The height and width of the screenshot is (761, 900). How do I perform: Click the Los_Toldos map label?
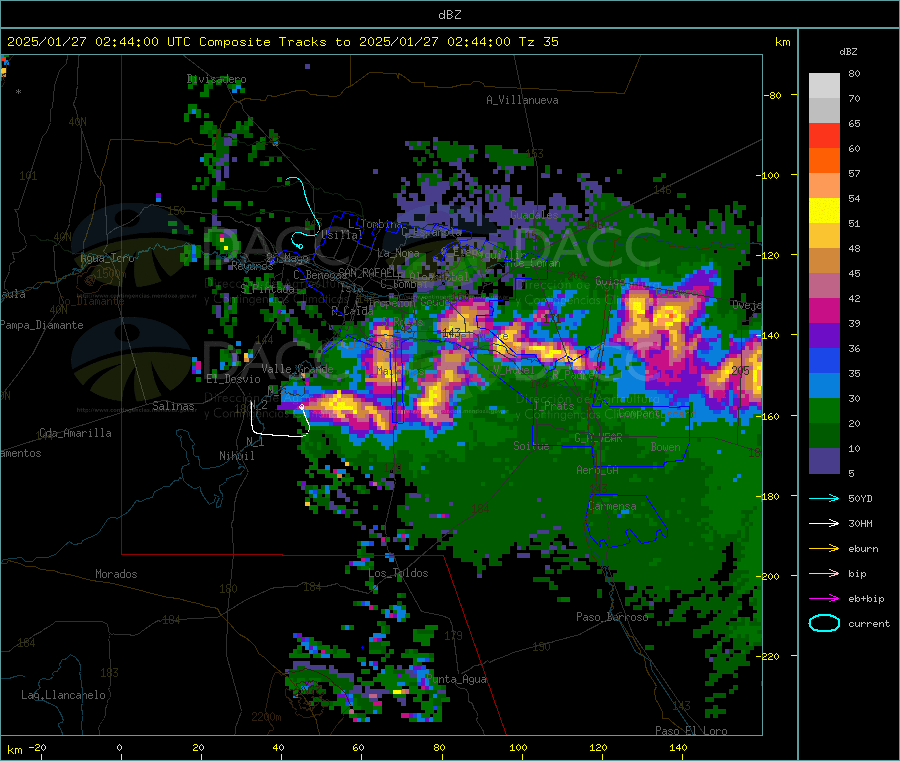[398, 573]
